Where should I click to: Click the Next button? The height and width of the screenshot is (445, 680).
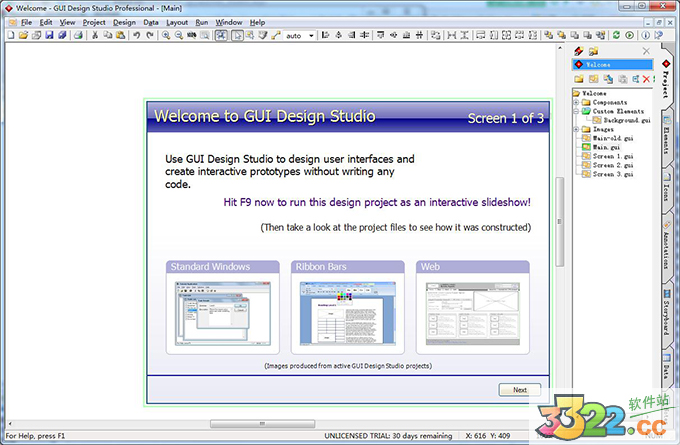point(519,390)
